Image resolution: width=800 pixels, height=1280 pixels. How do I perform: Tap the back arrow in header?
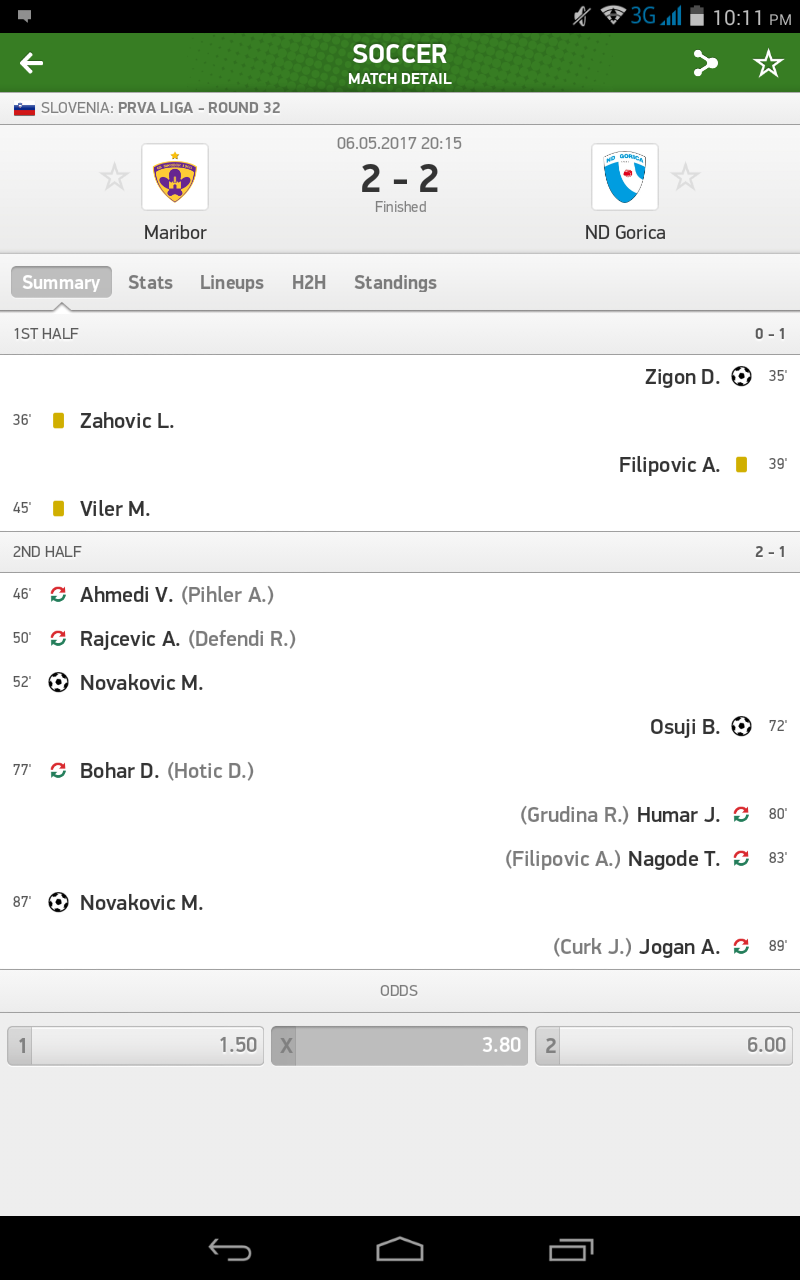coord(32,63)
